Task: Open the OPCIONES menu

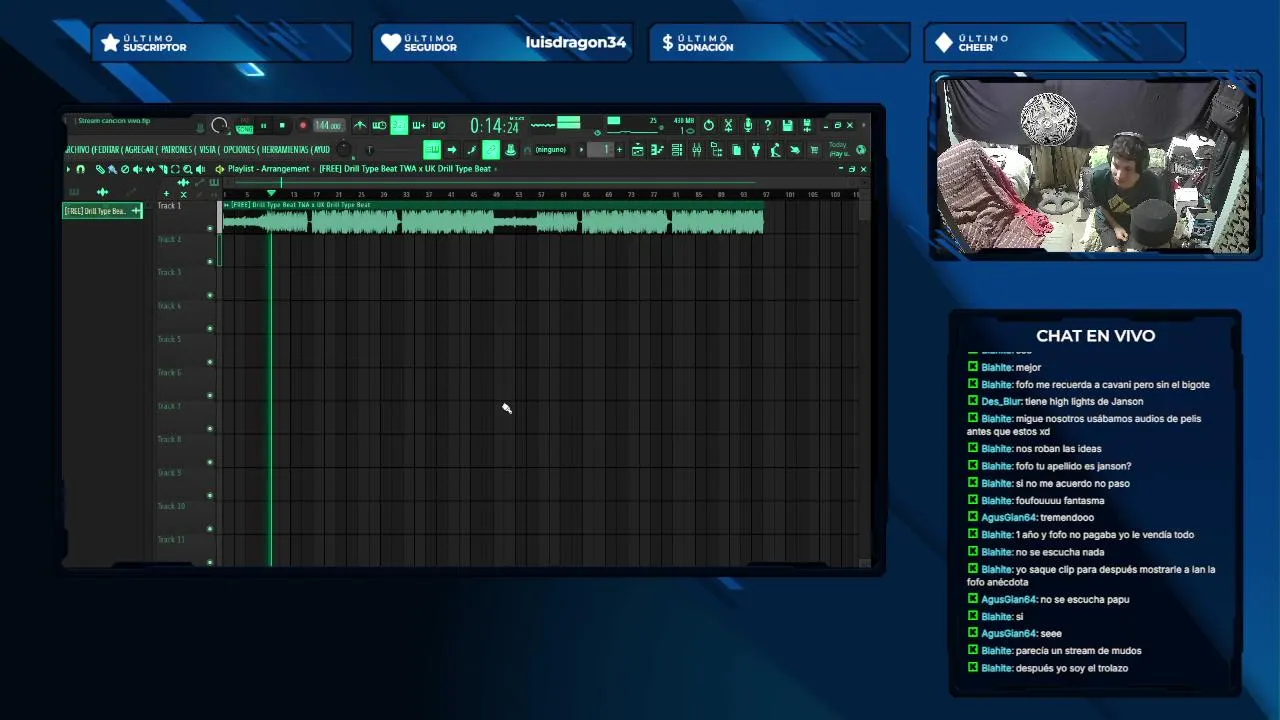Action: pos(239,149)
